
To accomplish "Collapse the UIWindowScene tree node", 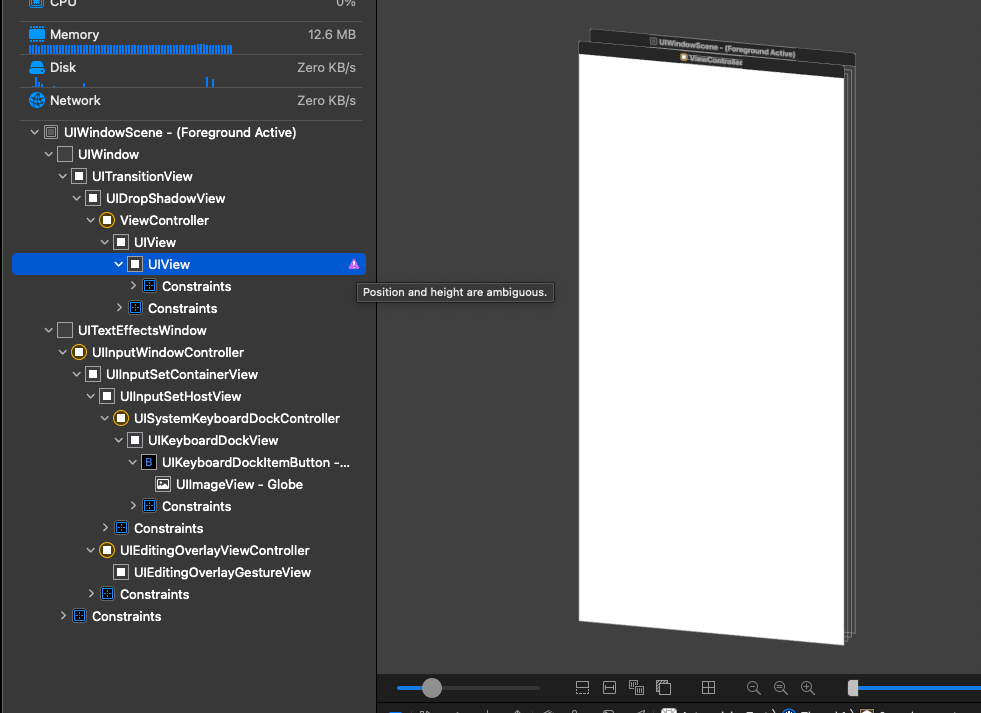I will (35, 132).
